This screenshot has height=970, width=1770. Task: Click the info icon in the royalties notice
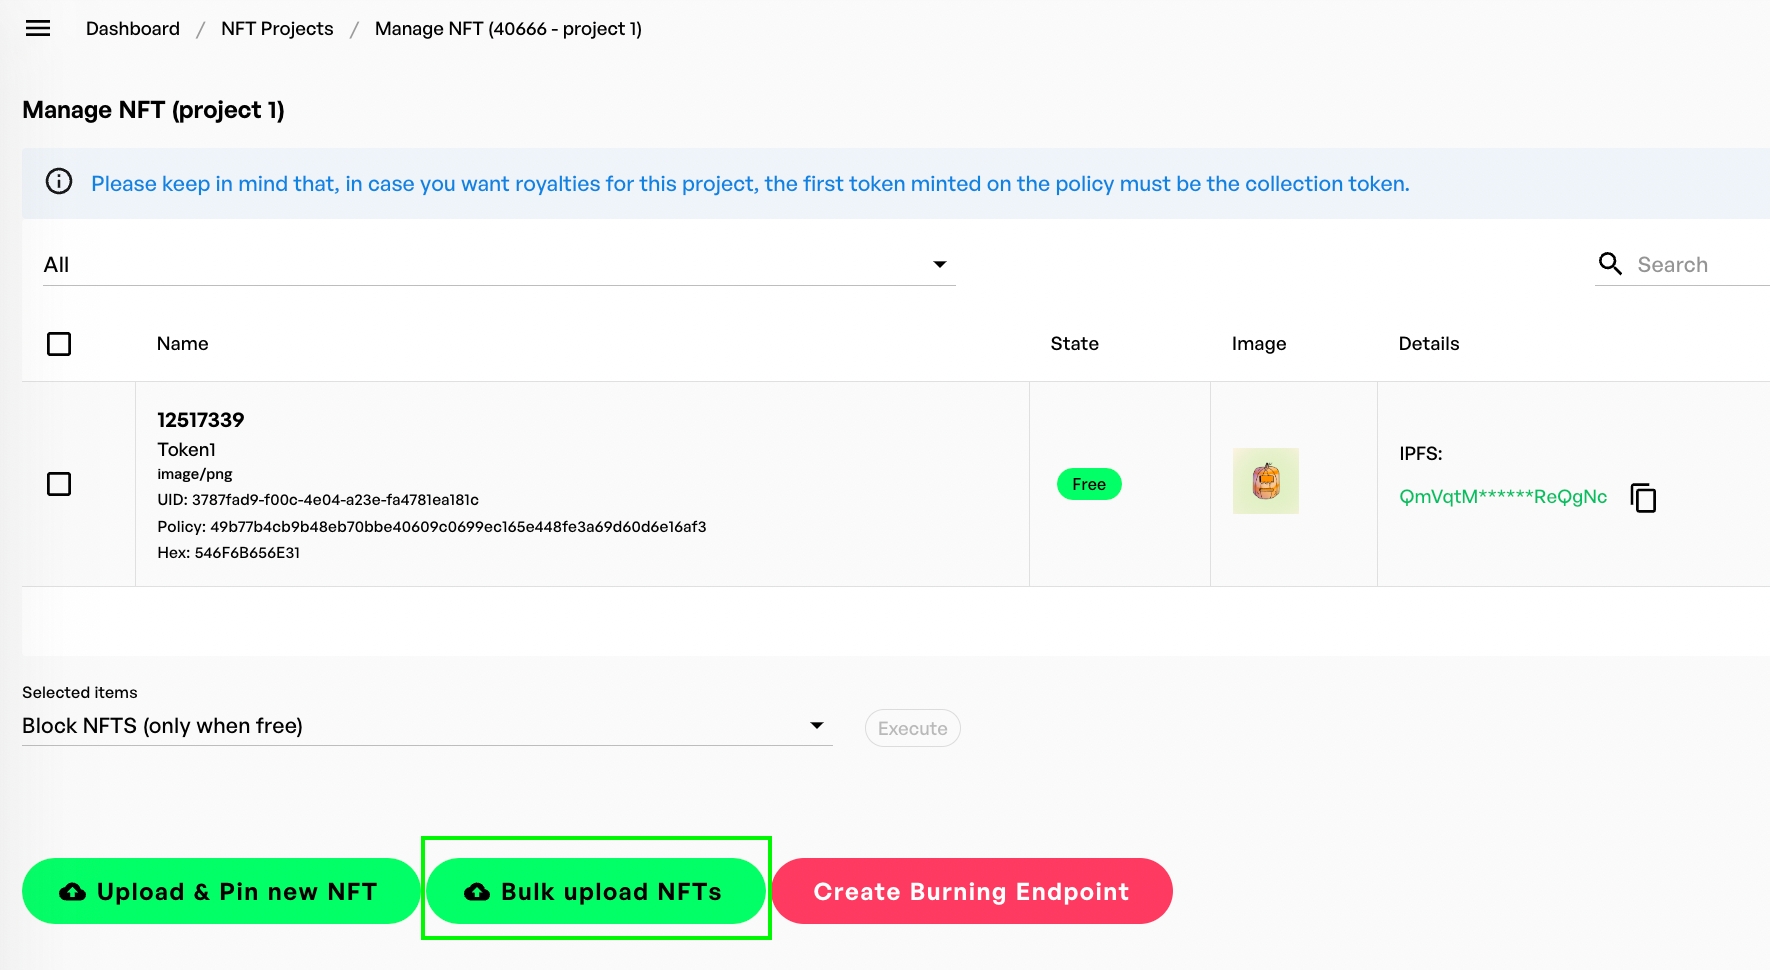click(59, 182)
